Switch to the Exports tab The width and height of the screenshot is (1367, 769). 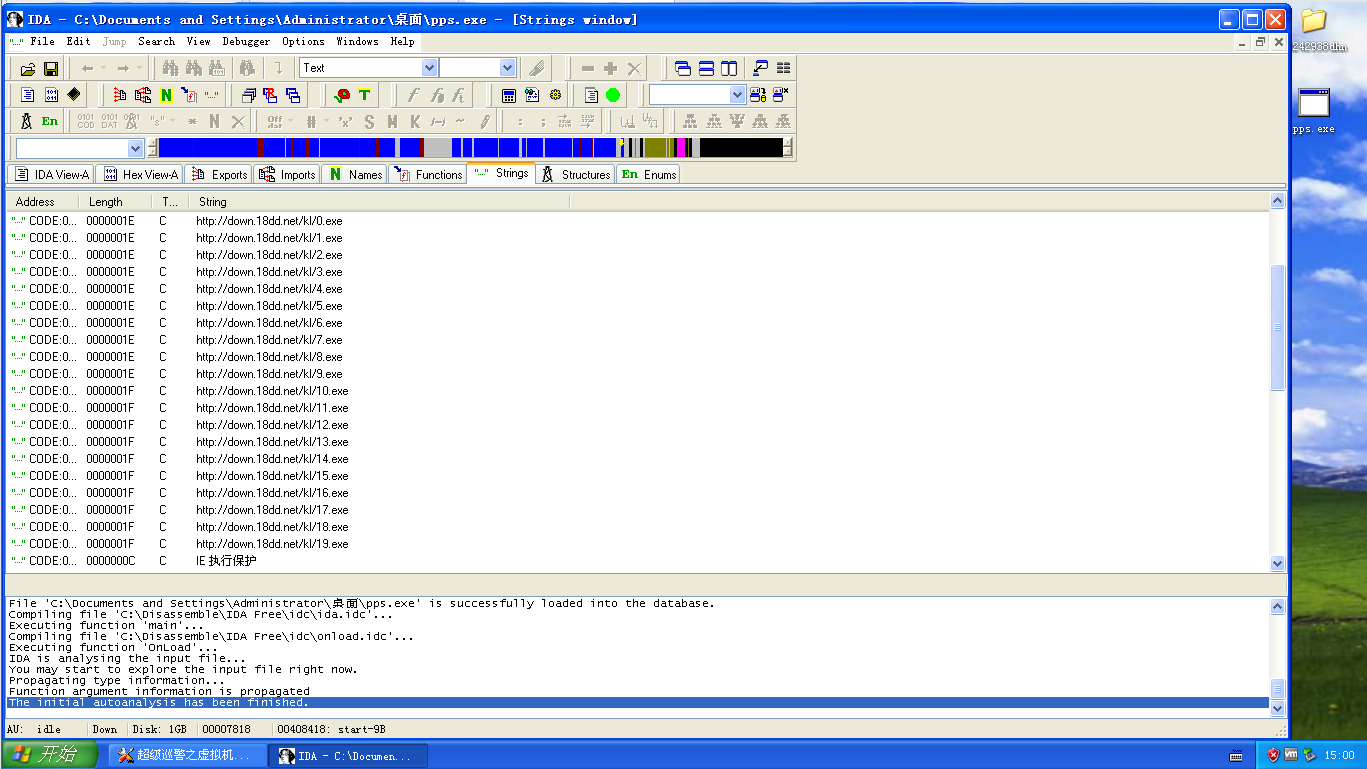218,174
